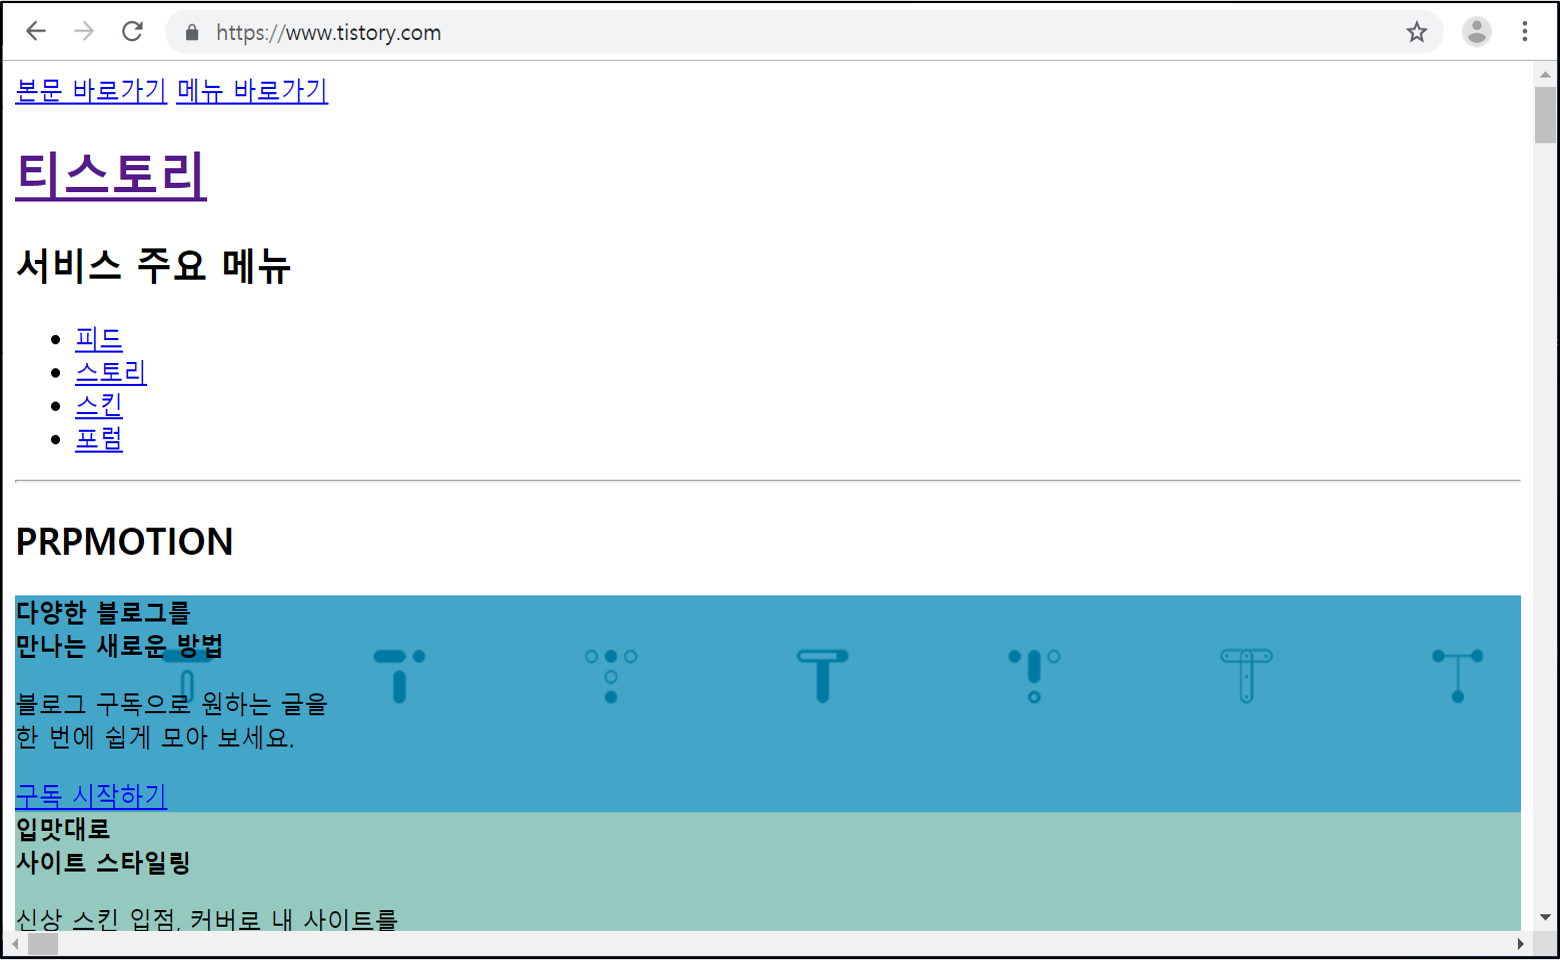1560x960 pixels.
Task: Click the 사이트 스타일링 text
Action: pyautogui.click(x=103, y=862)
